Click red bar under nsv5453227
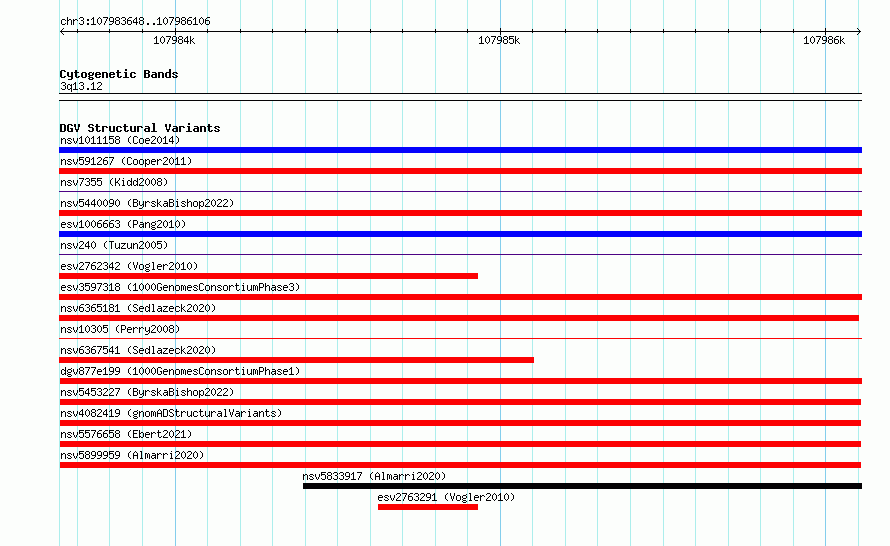 (x=460, y=402)
